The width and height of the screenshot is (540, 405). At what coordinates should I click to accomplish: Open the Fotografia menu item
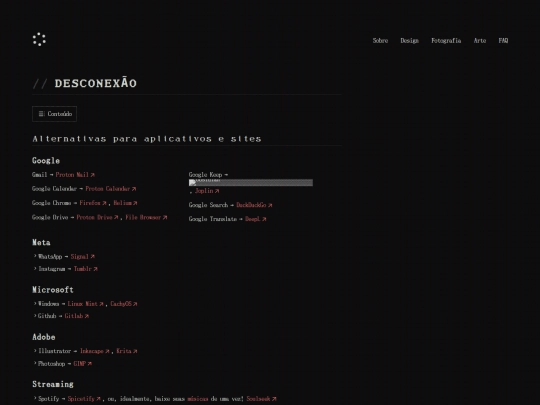tap(446, 41)
